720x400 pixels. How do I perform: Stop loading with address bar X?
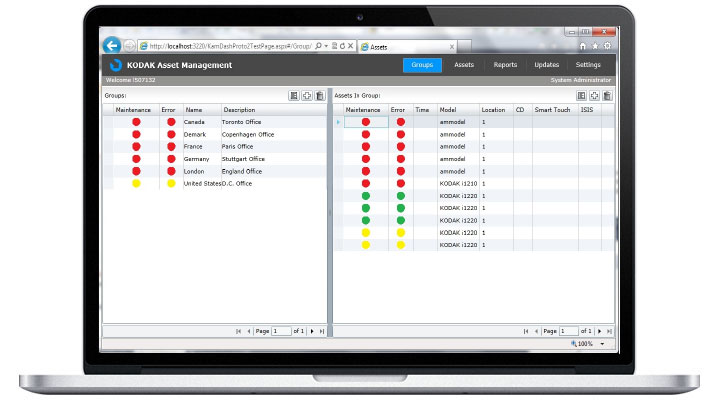coord(350,46)
